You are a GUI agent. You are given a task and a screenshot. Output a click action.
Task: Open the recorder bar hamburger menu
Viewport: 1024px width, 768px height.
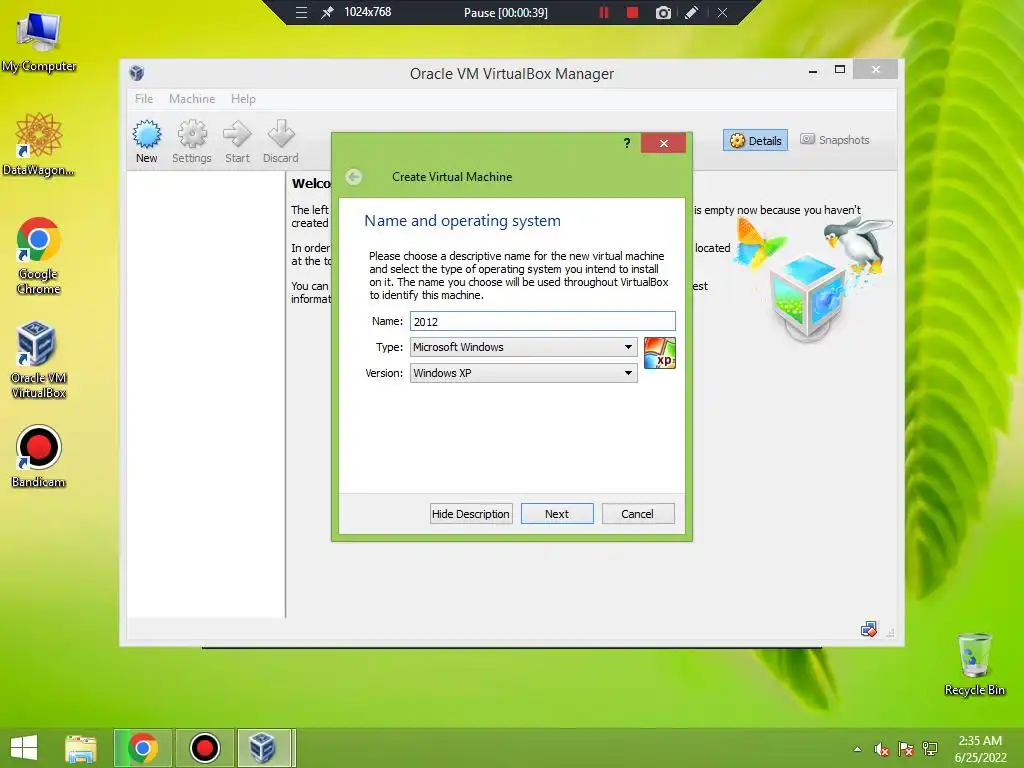pos(301,12)
